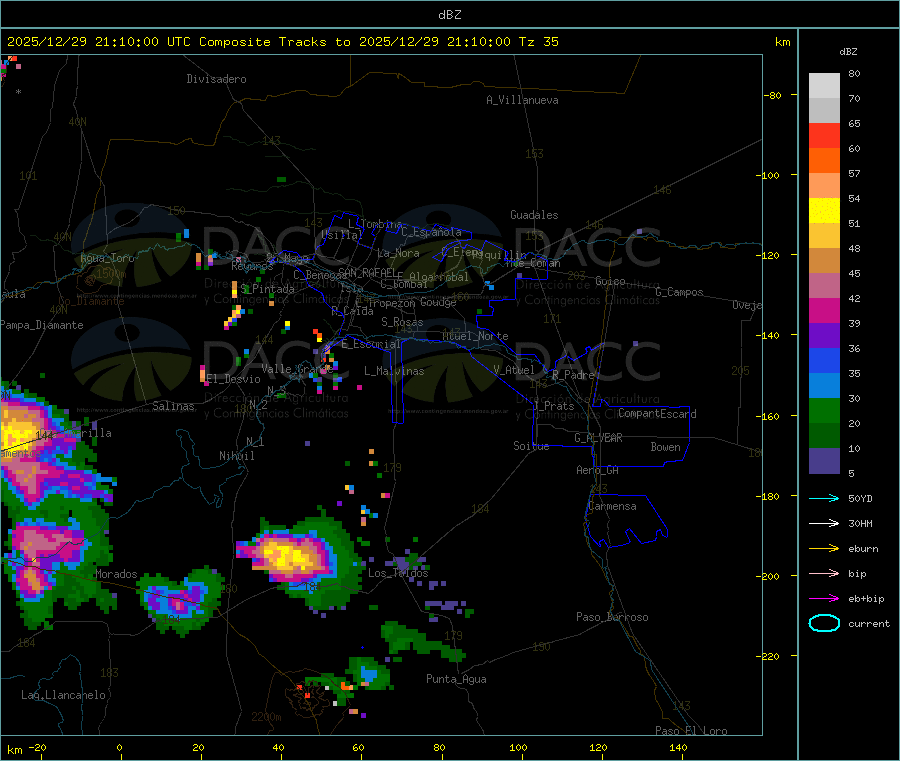Click the 'Punta_Agua' map label
This screenshot has width=900, height=761.
(456, 679)
